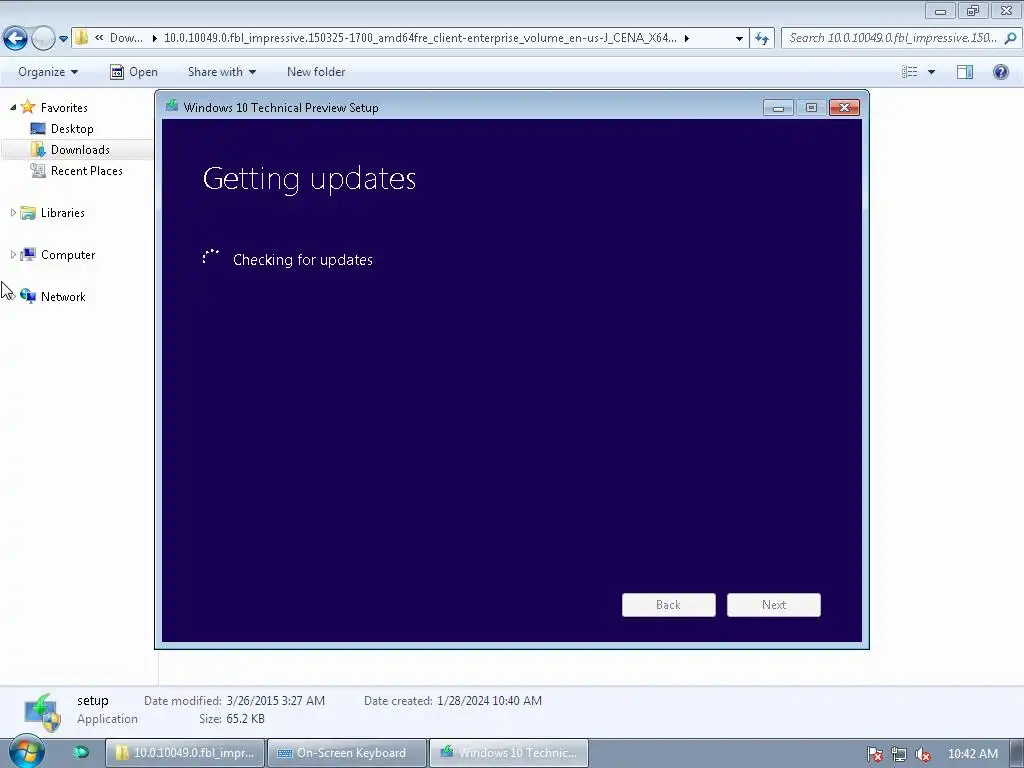Change the view with the views icon
1024x768 pixels.
point(910,72)
